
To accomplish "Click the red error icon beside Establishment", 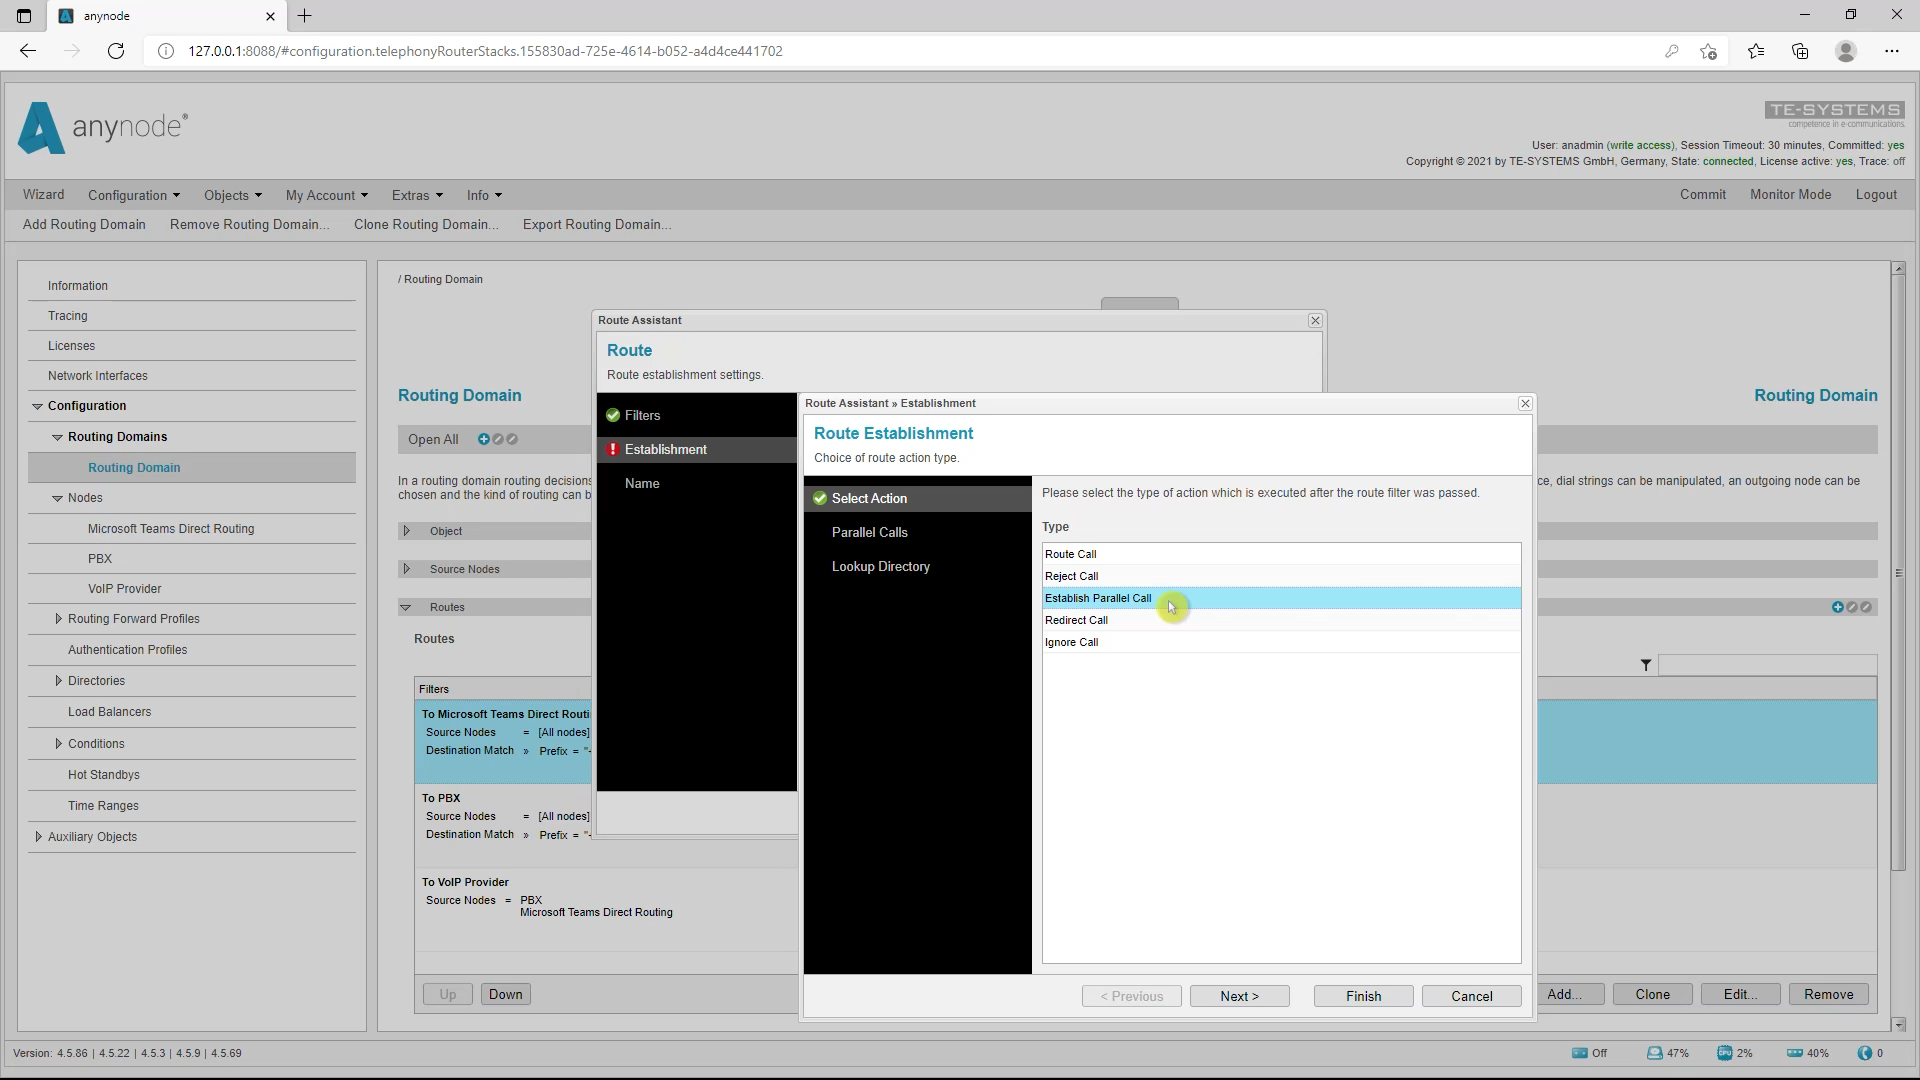I will point(613,449).
